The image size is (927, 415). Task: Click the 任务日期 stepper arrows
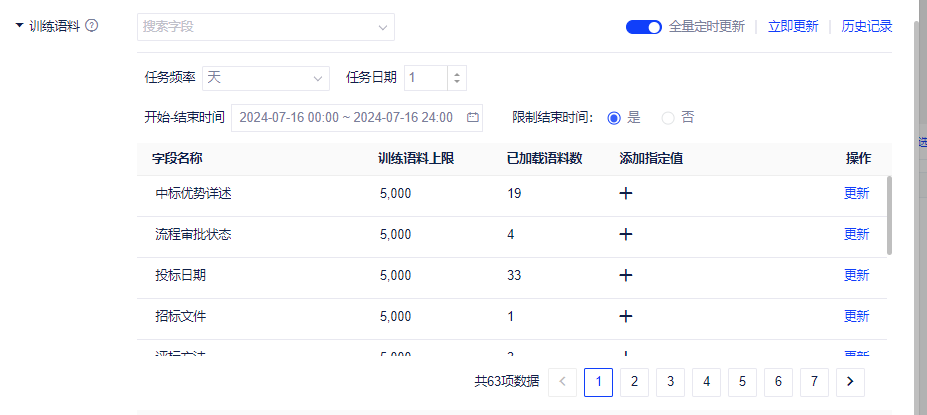(x=457, y=78)
